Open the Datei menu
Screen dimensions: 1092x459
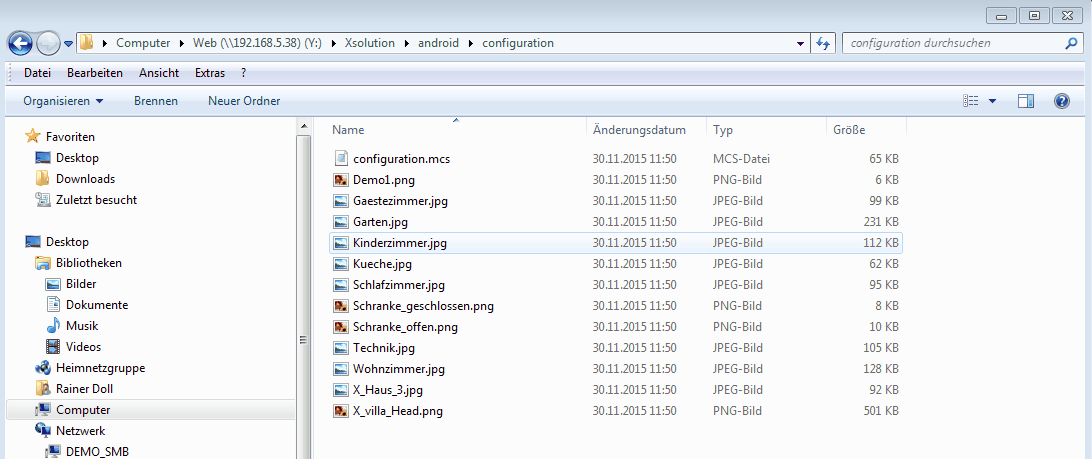point(37,73)
